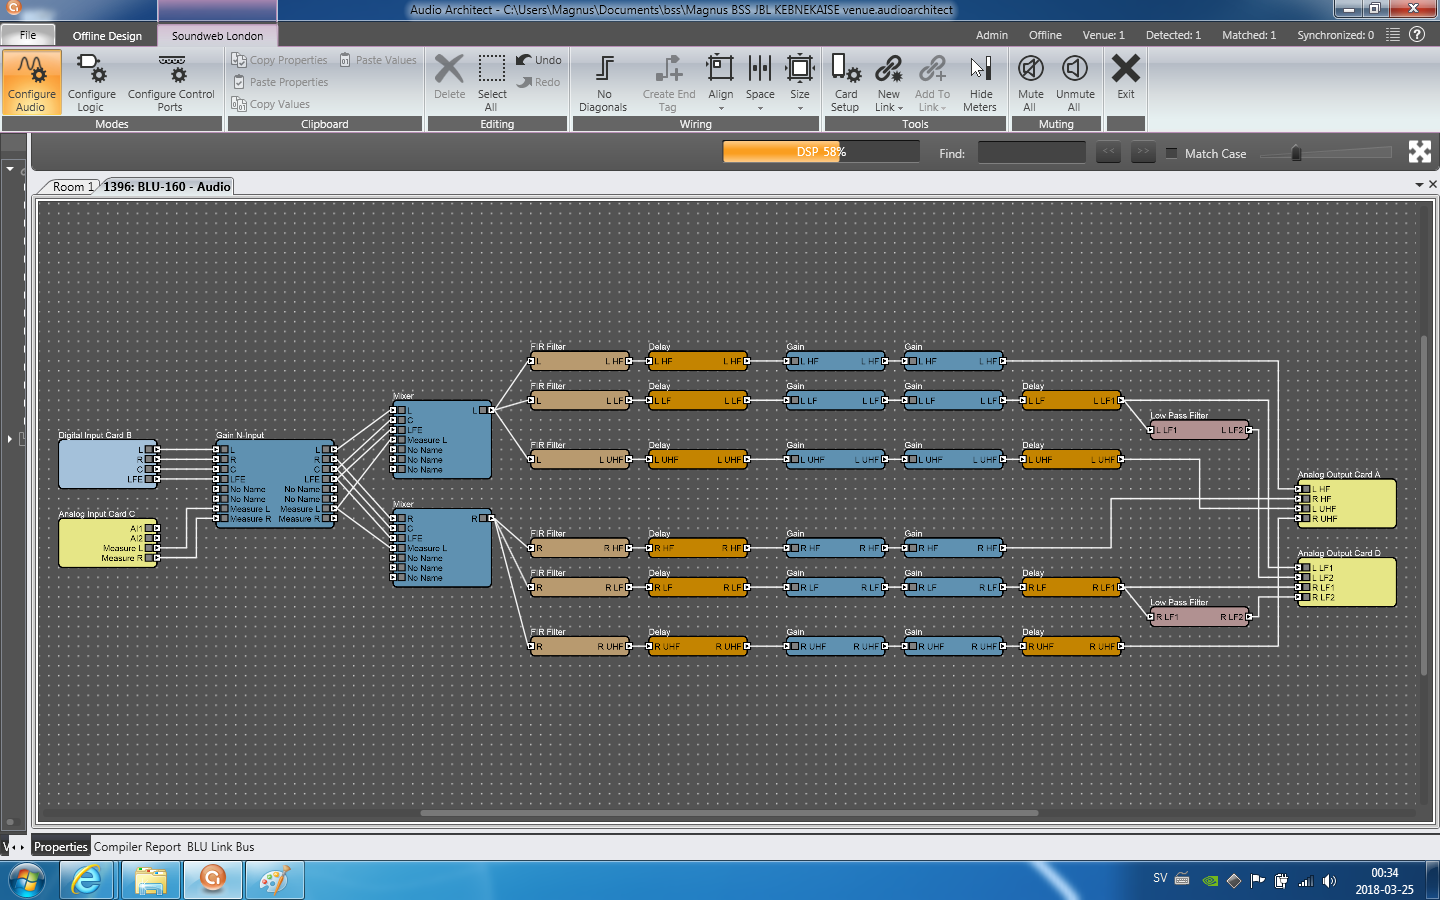
Task: Open the BLU Link Bus tab
Action: coord(221,846)
